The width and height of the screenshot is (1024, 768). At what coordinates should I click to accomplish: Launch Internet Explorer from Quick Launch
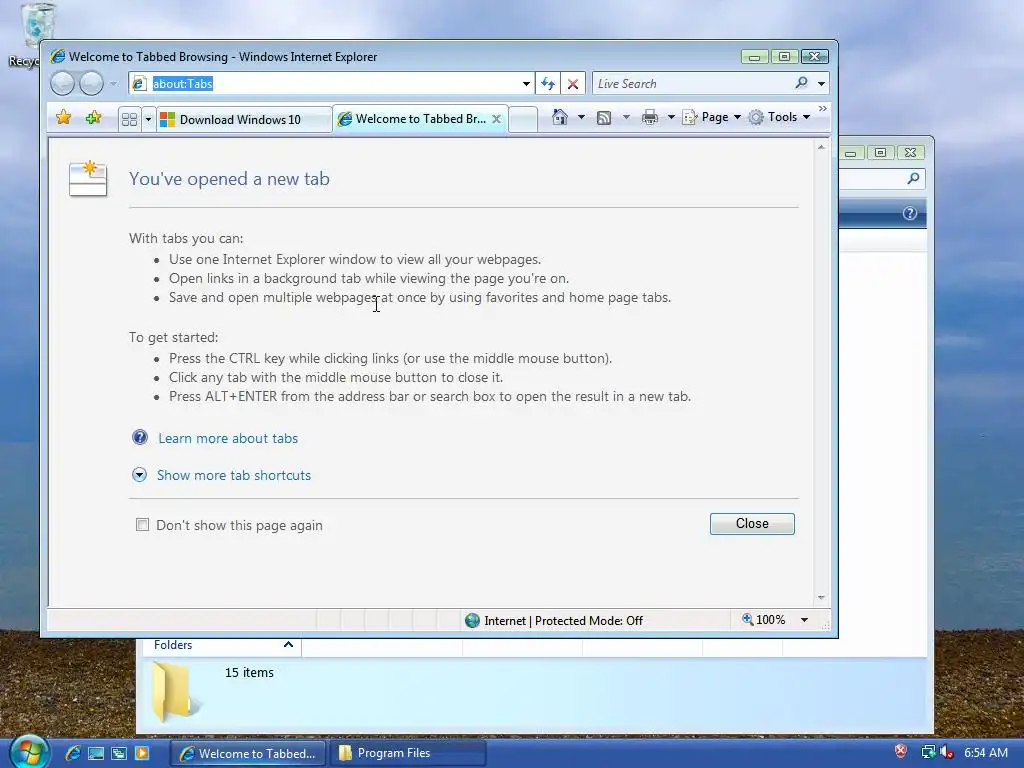(72, 753)
